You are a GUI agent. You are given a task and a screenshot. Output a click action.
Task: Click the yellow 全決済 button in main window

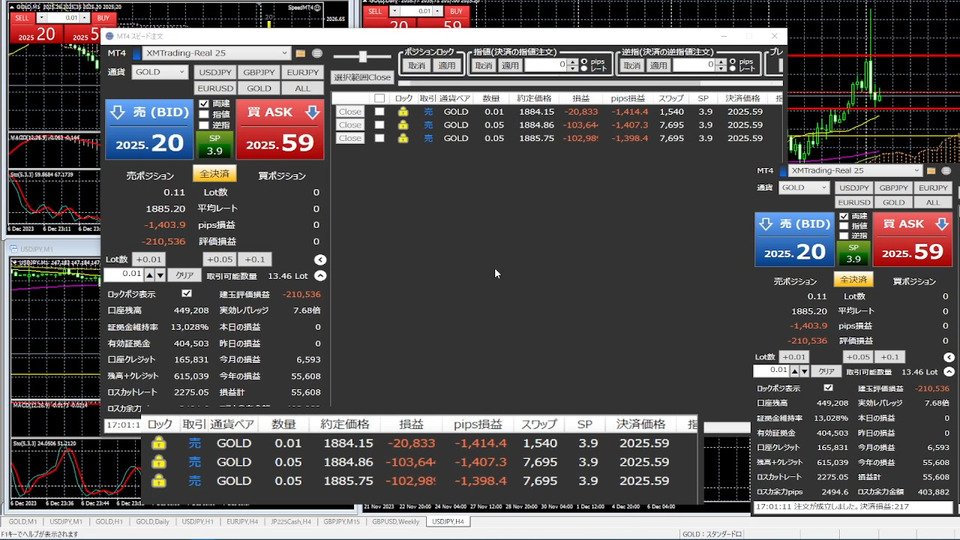(x=214, y=174)
